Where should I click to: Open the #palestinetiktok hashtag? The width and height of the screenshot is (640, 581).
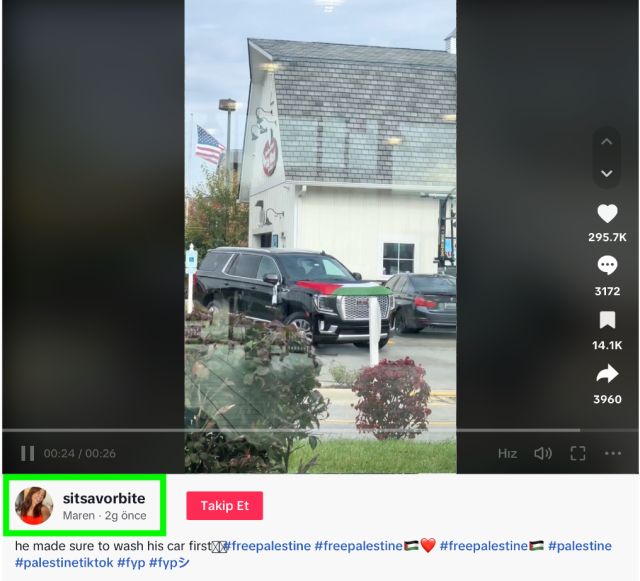[x=64, y=563]
